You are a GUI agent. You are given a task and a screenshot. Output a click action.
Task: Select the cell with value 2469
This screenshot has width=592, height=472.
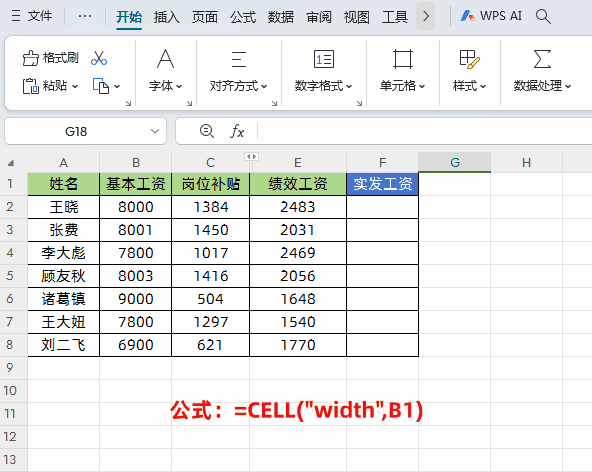[x=298, y=253]
